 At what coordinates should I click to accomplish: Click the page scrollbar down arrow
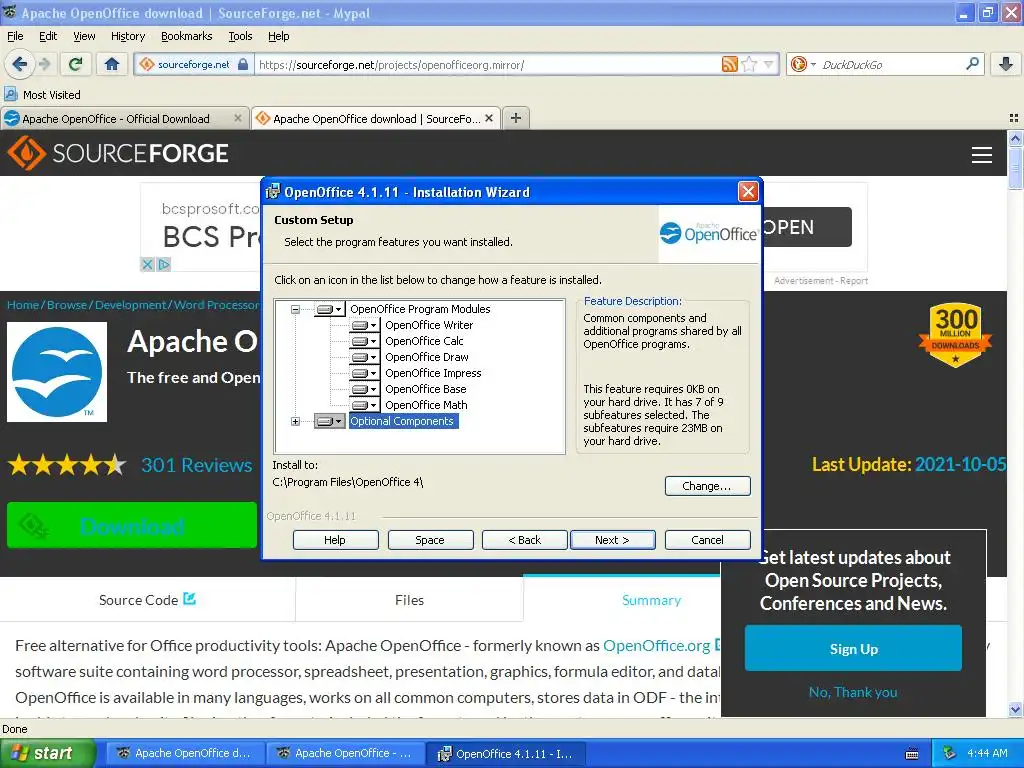pos(1015,709)
